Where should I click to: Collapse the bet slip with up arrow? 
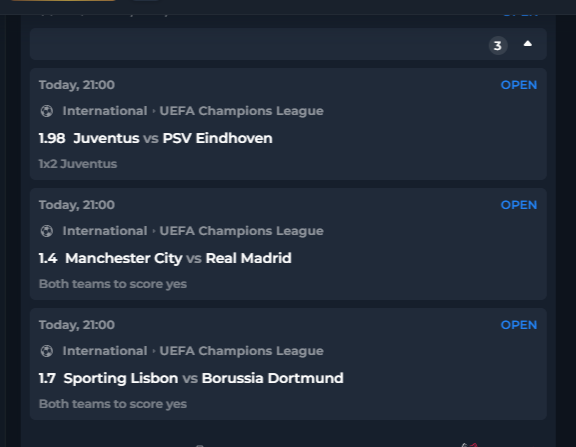point(528,44)
